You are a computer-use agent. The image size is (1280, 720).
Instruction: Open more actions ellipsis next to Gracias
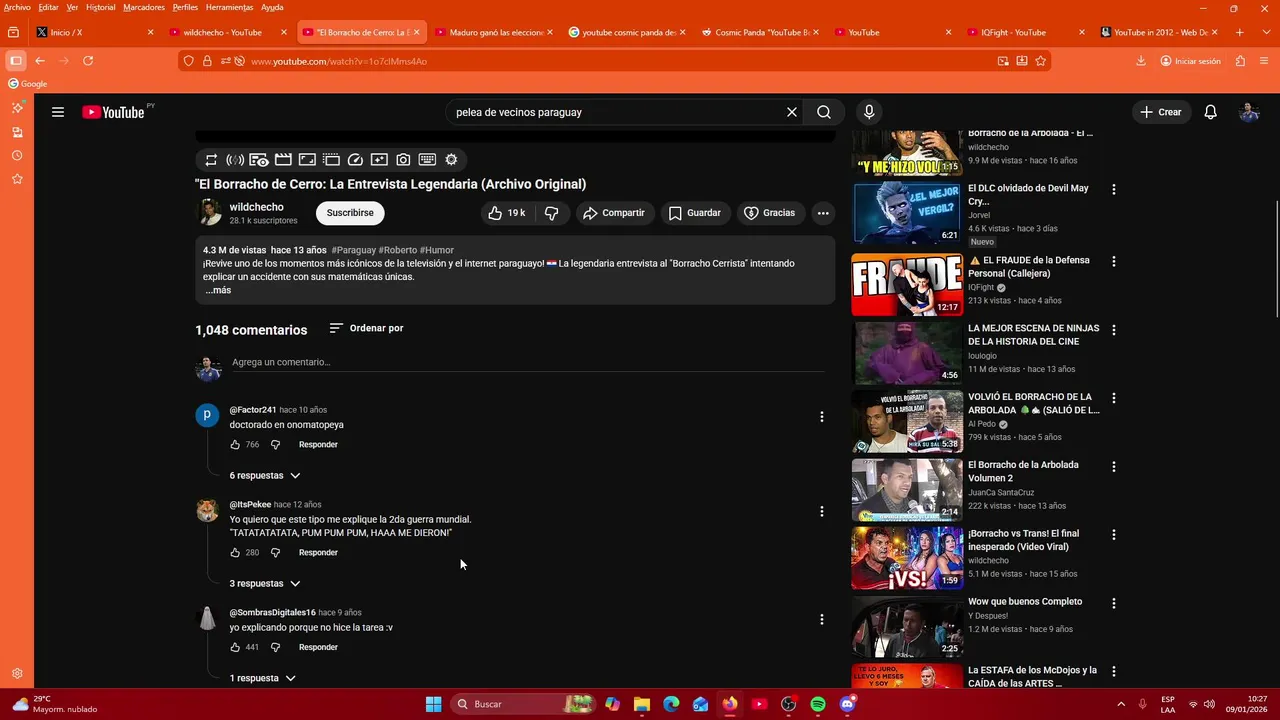point(823,213)
